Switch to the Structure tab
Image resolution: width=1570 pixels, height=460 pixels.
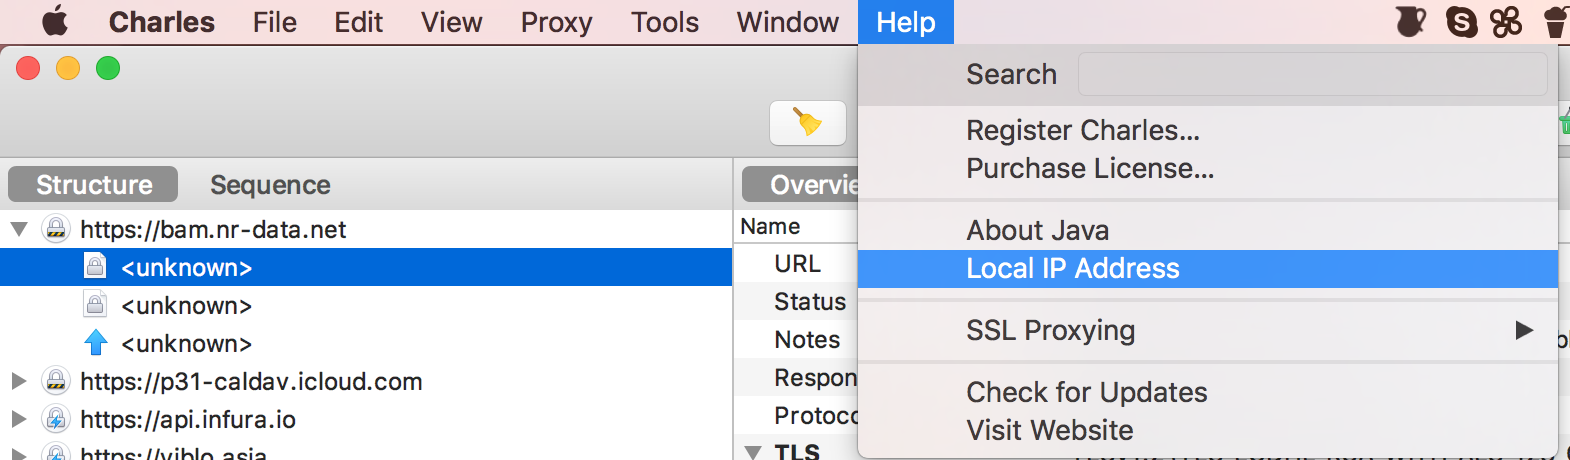click(x=93, y=185)
